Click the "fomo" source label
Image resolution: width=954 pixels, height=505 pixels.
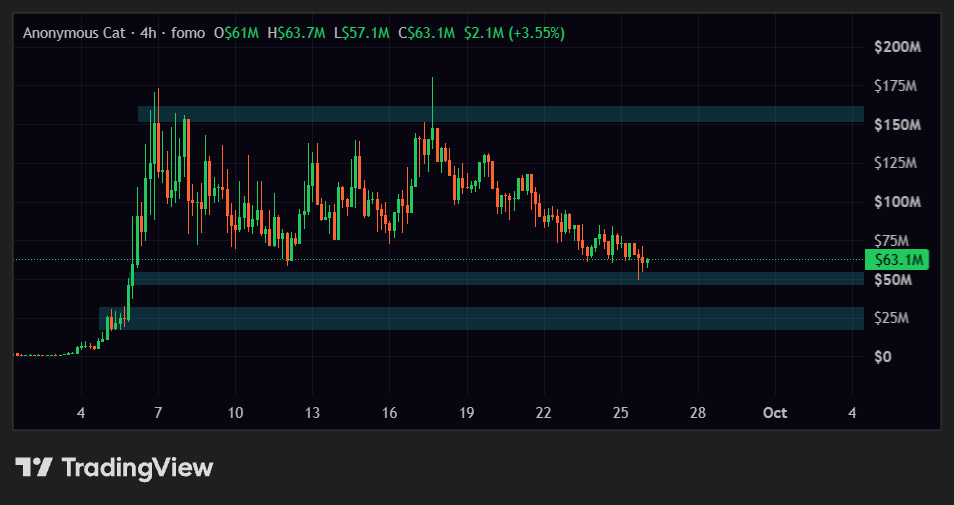pyautogui.click(x=188, y=33)
